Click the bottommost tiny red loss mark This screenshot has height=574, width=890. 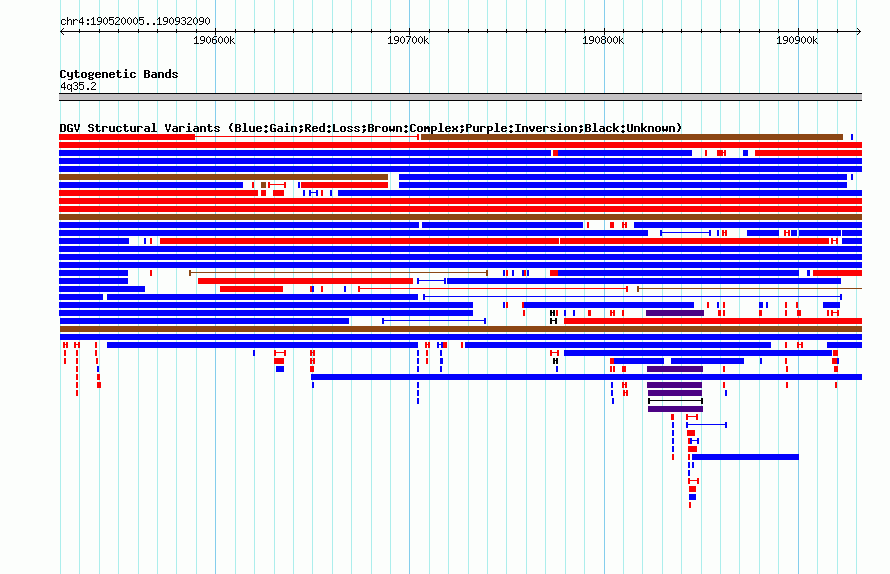(690, 505)
